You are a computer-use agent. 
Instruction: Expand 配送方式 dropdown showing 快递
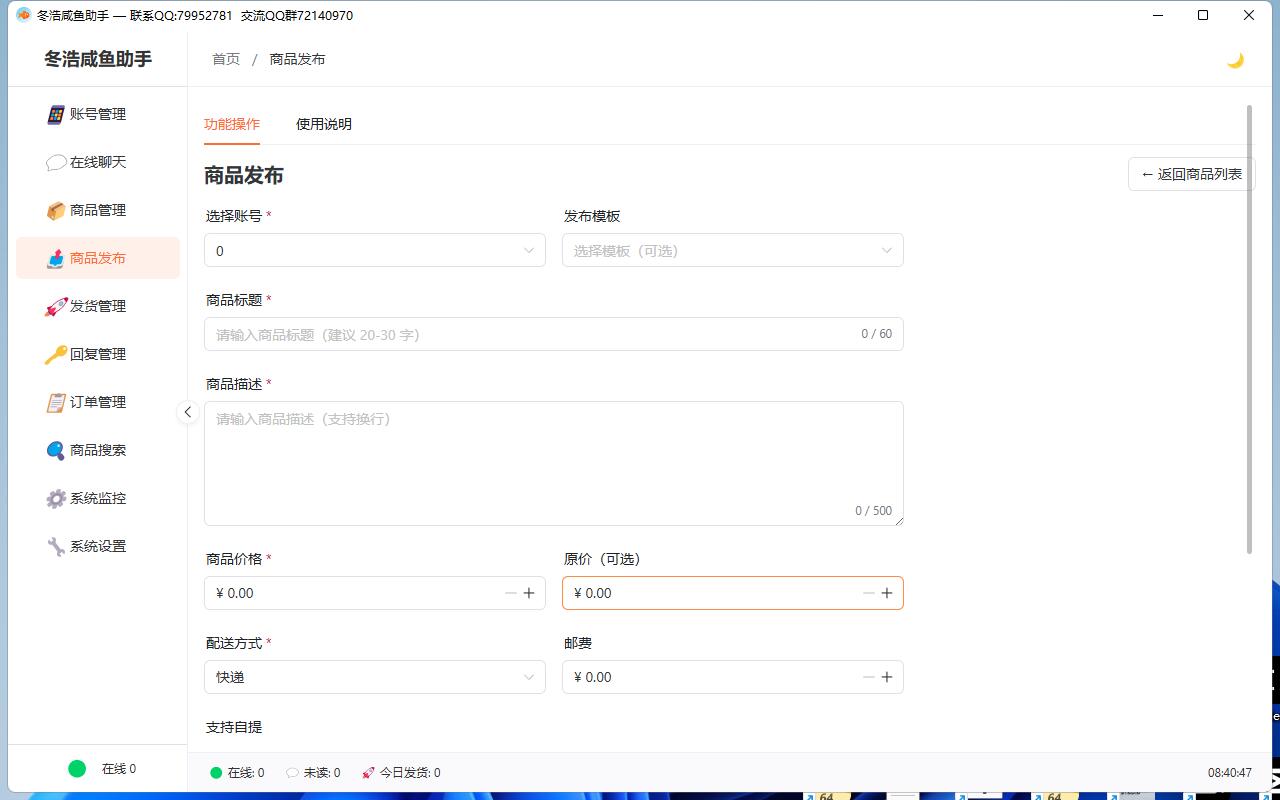click(x=375, y=677)
